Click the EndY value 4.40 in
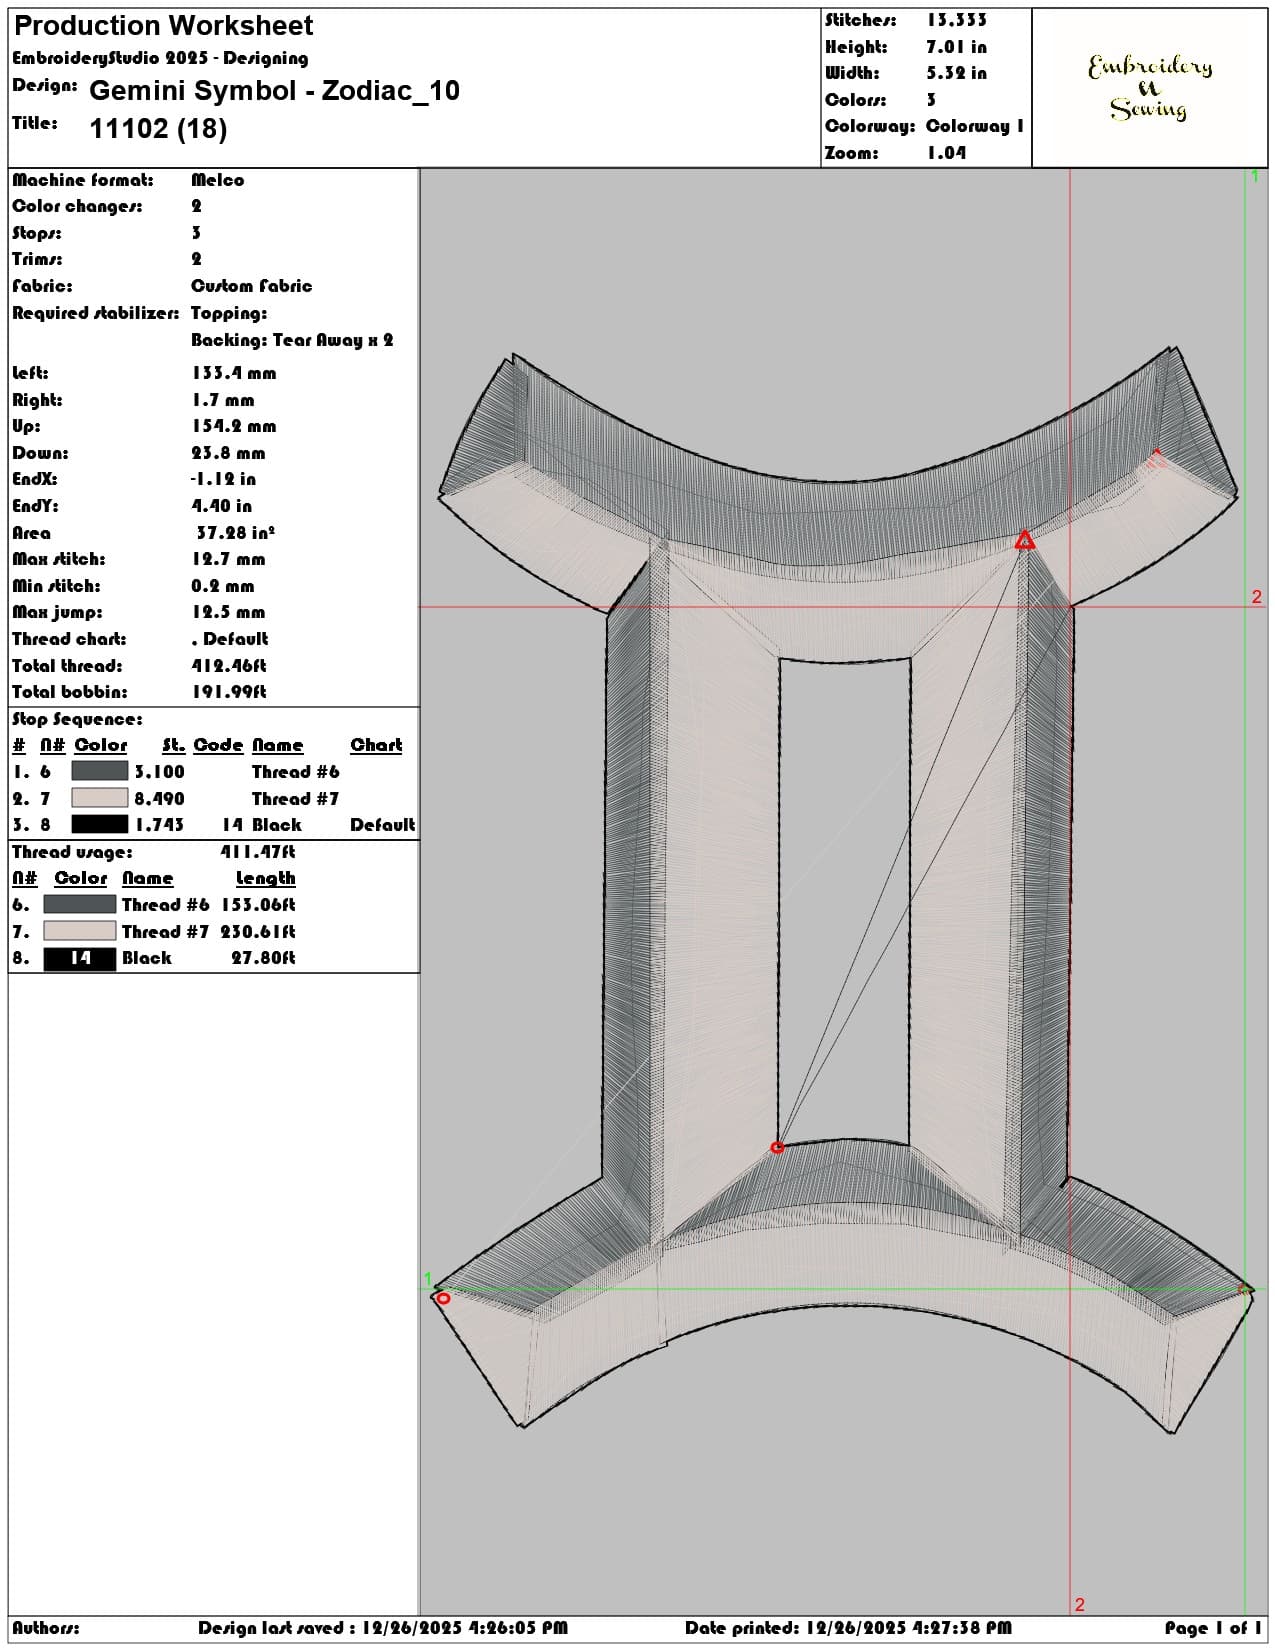The height and width of the screenshot is (1650, 1275). 222,506
